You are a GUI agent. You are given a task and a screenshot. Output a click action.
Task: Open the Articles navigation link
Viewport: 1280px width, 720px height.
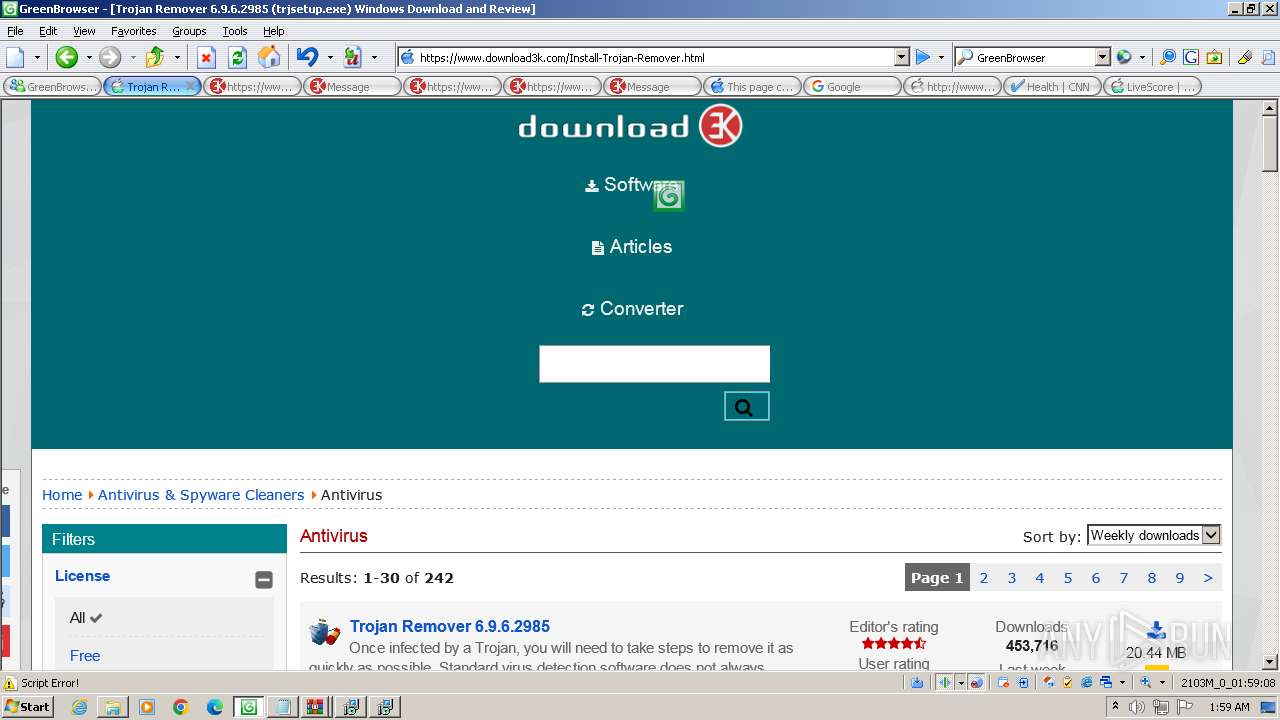click(x=632, y=247)
